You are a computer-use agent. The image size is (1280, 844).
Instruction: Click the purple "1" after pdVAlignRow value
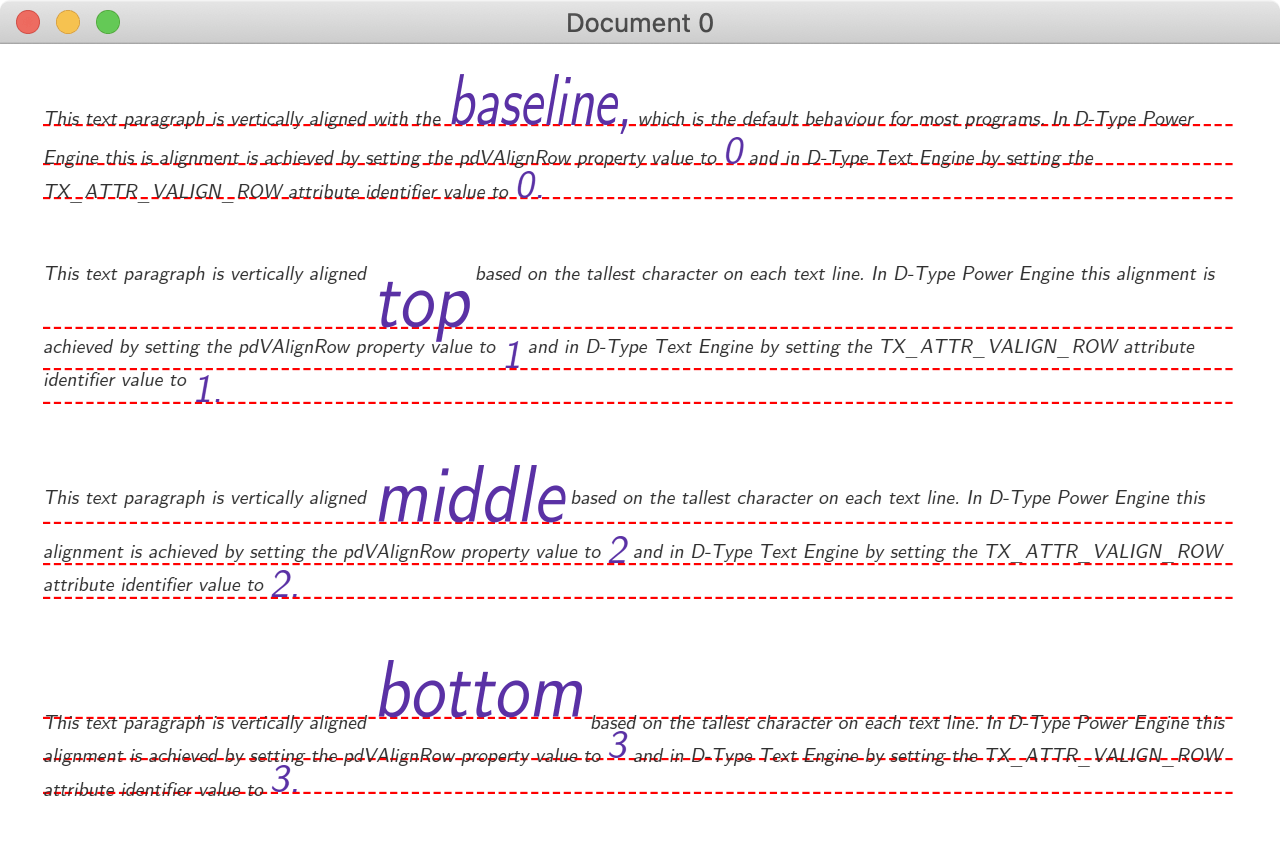(512, 355)
